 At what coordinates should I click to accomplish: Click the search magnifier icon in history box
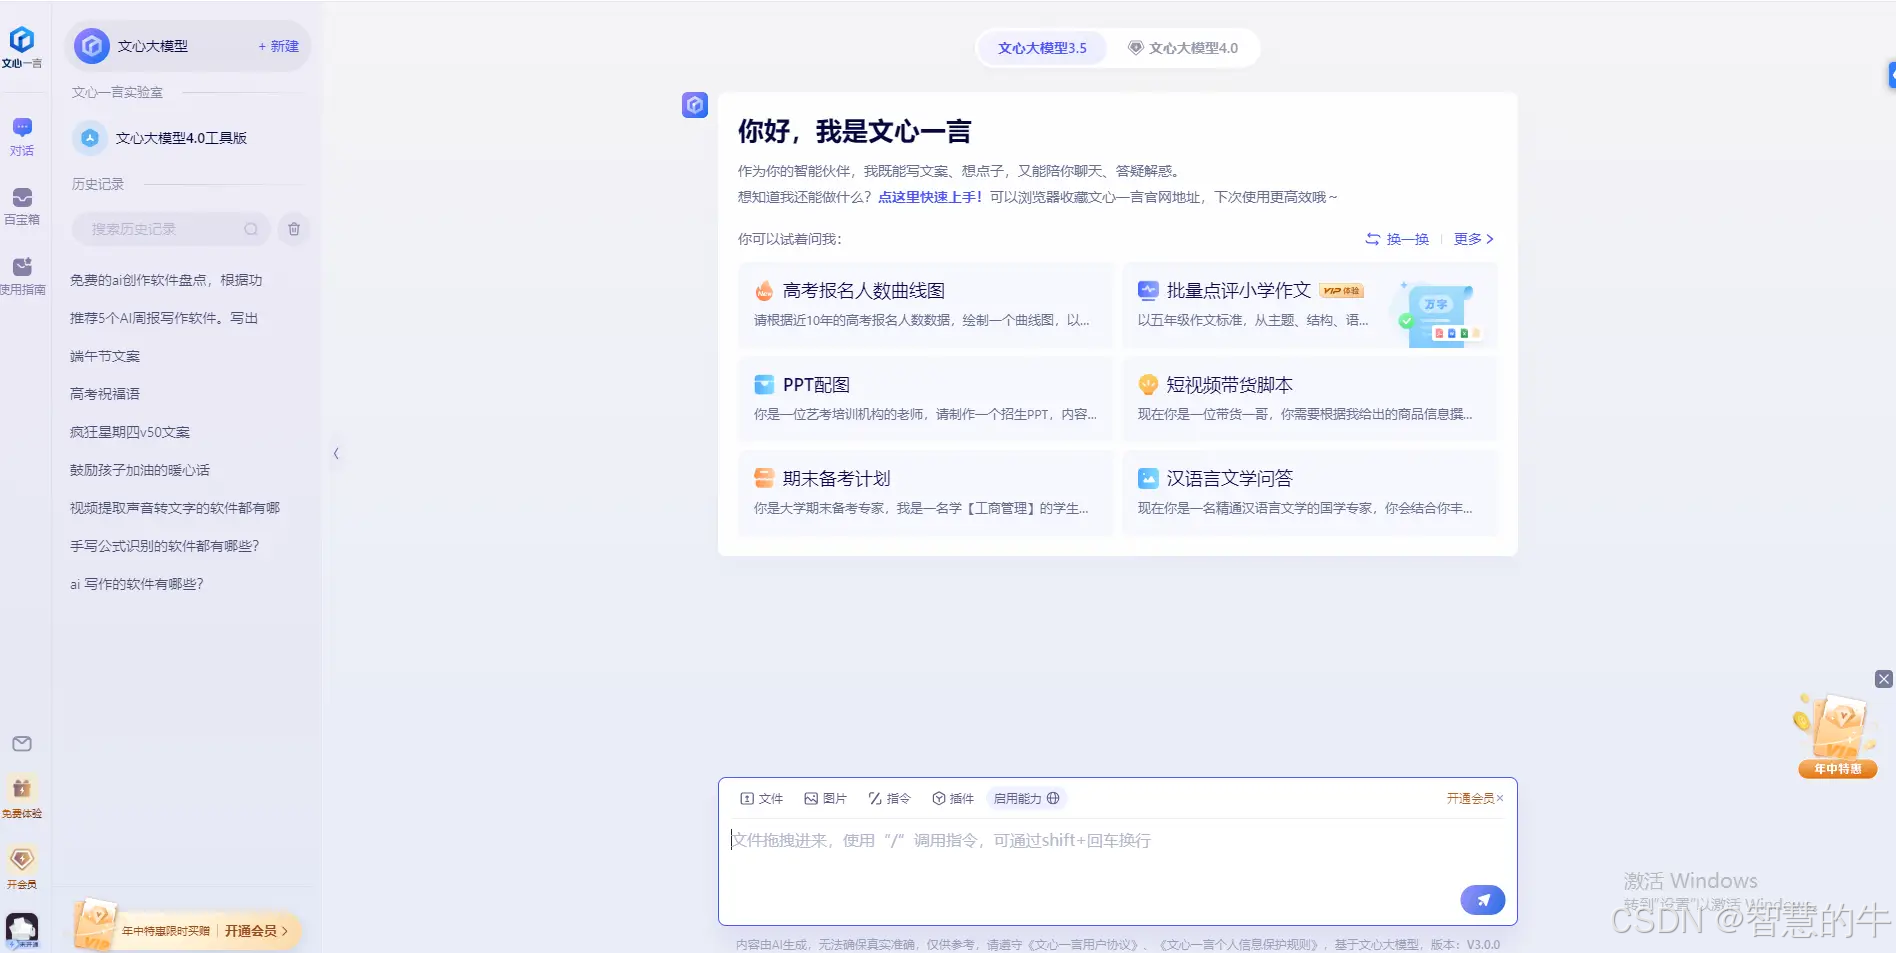[251, 229]
